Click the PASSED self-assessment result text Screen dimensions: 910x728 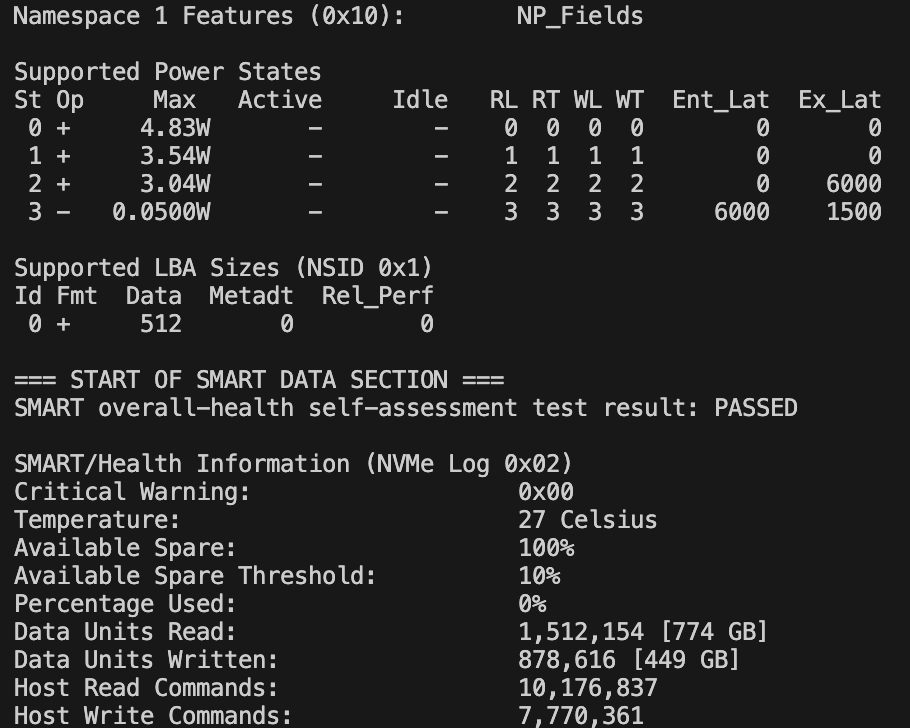755,408
